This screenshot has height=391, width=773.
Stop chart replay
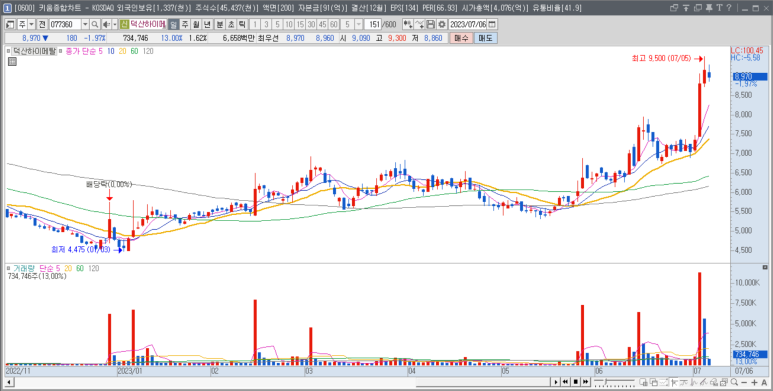coord(575,382)
